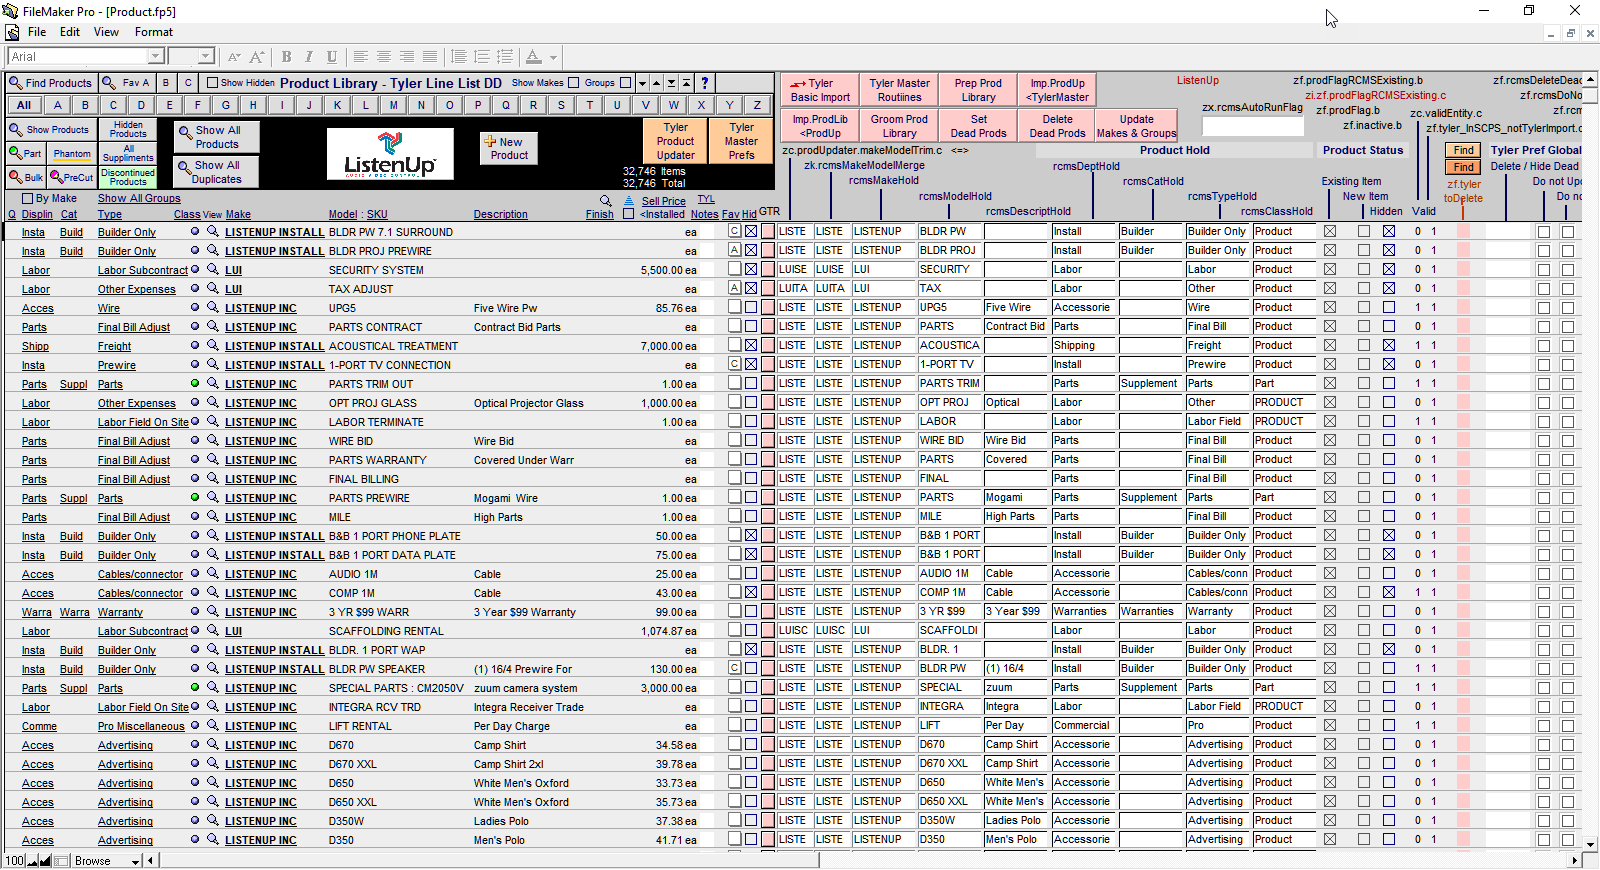This screenshot has height=870, width=1600.
Task: Toggle the status area icon in status bar
Action: tap(59, 861)
